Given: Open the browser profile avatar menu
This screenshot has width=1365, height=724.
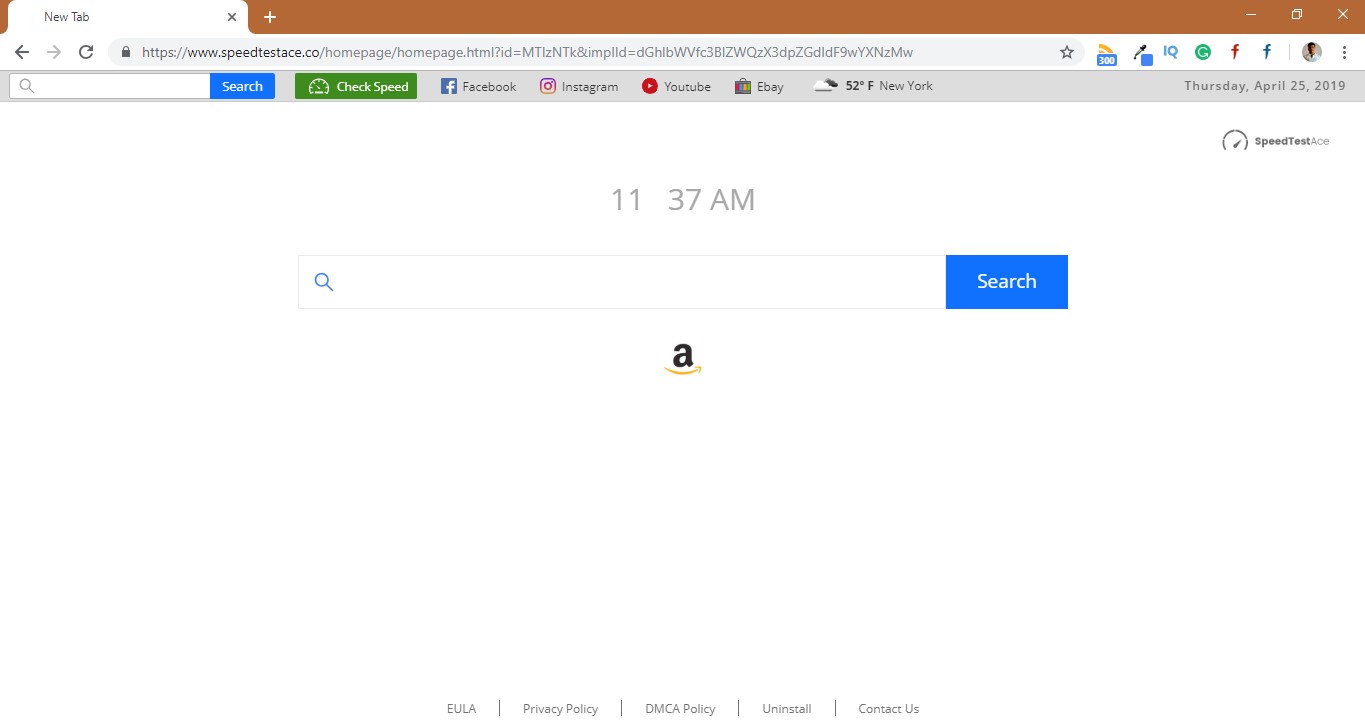Looking at the screenshot, I should [x=1310, y=51].
